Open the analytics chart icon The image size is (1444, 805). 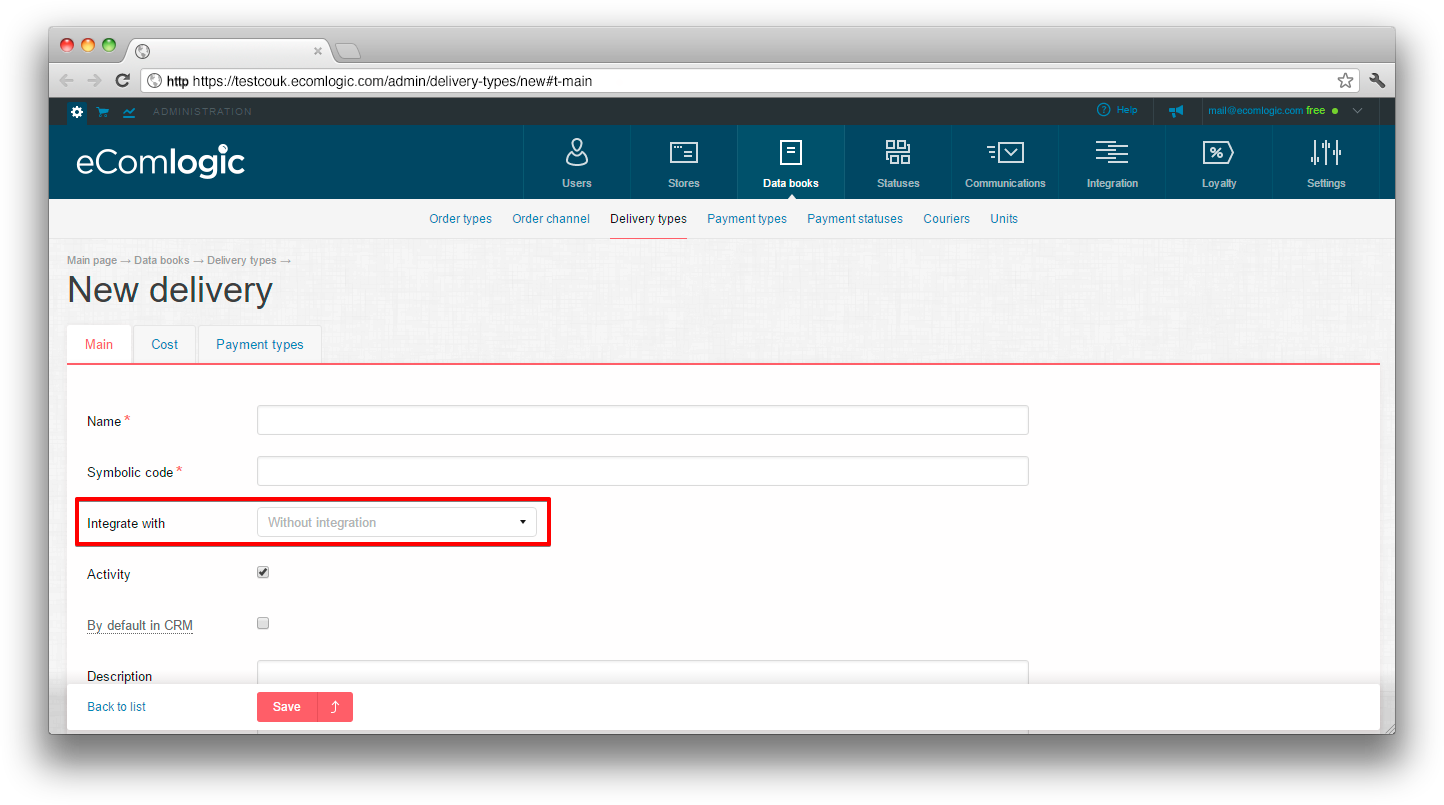[129, 112]
